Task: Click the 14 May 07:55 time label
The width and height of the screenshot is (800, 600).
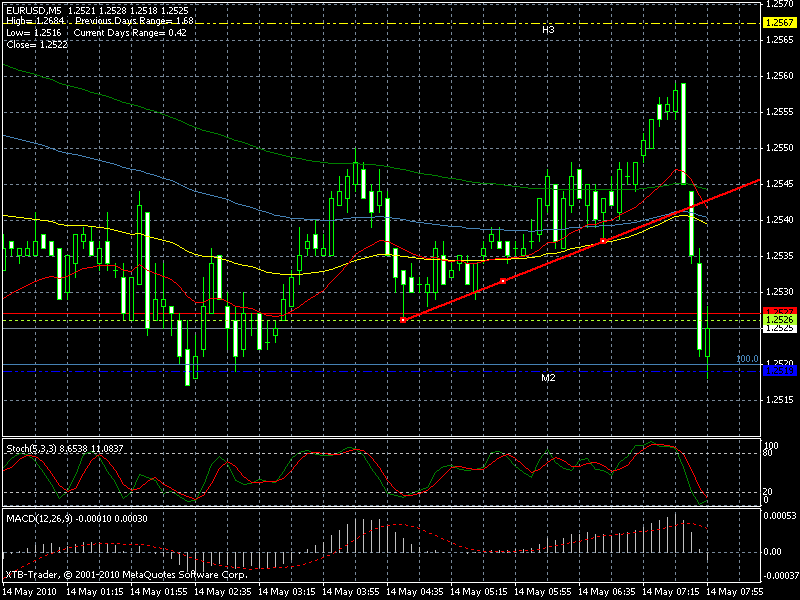Action: click(x=735, y=592)
